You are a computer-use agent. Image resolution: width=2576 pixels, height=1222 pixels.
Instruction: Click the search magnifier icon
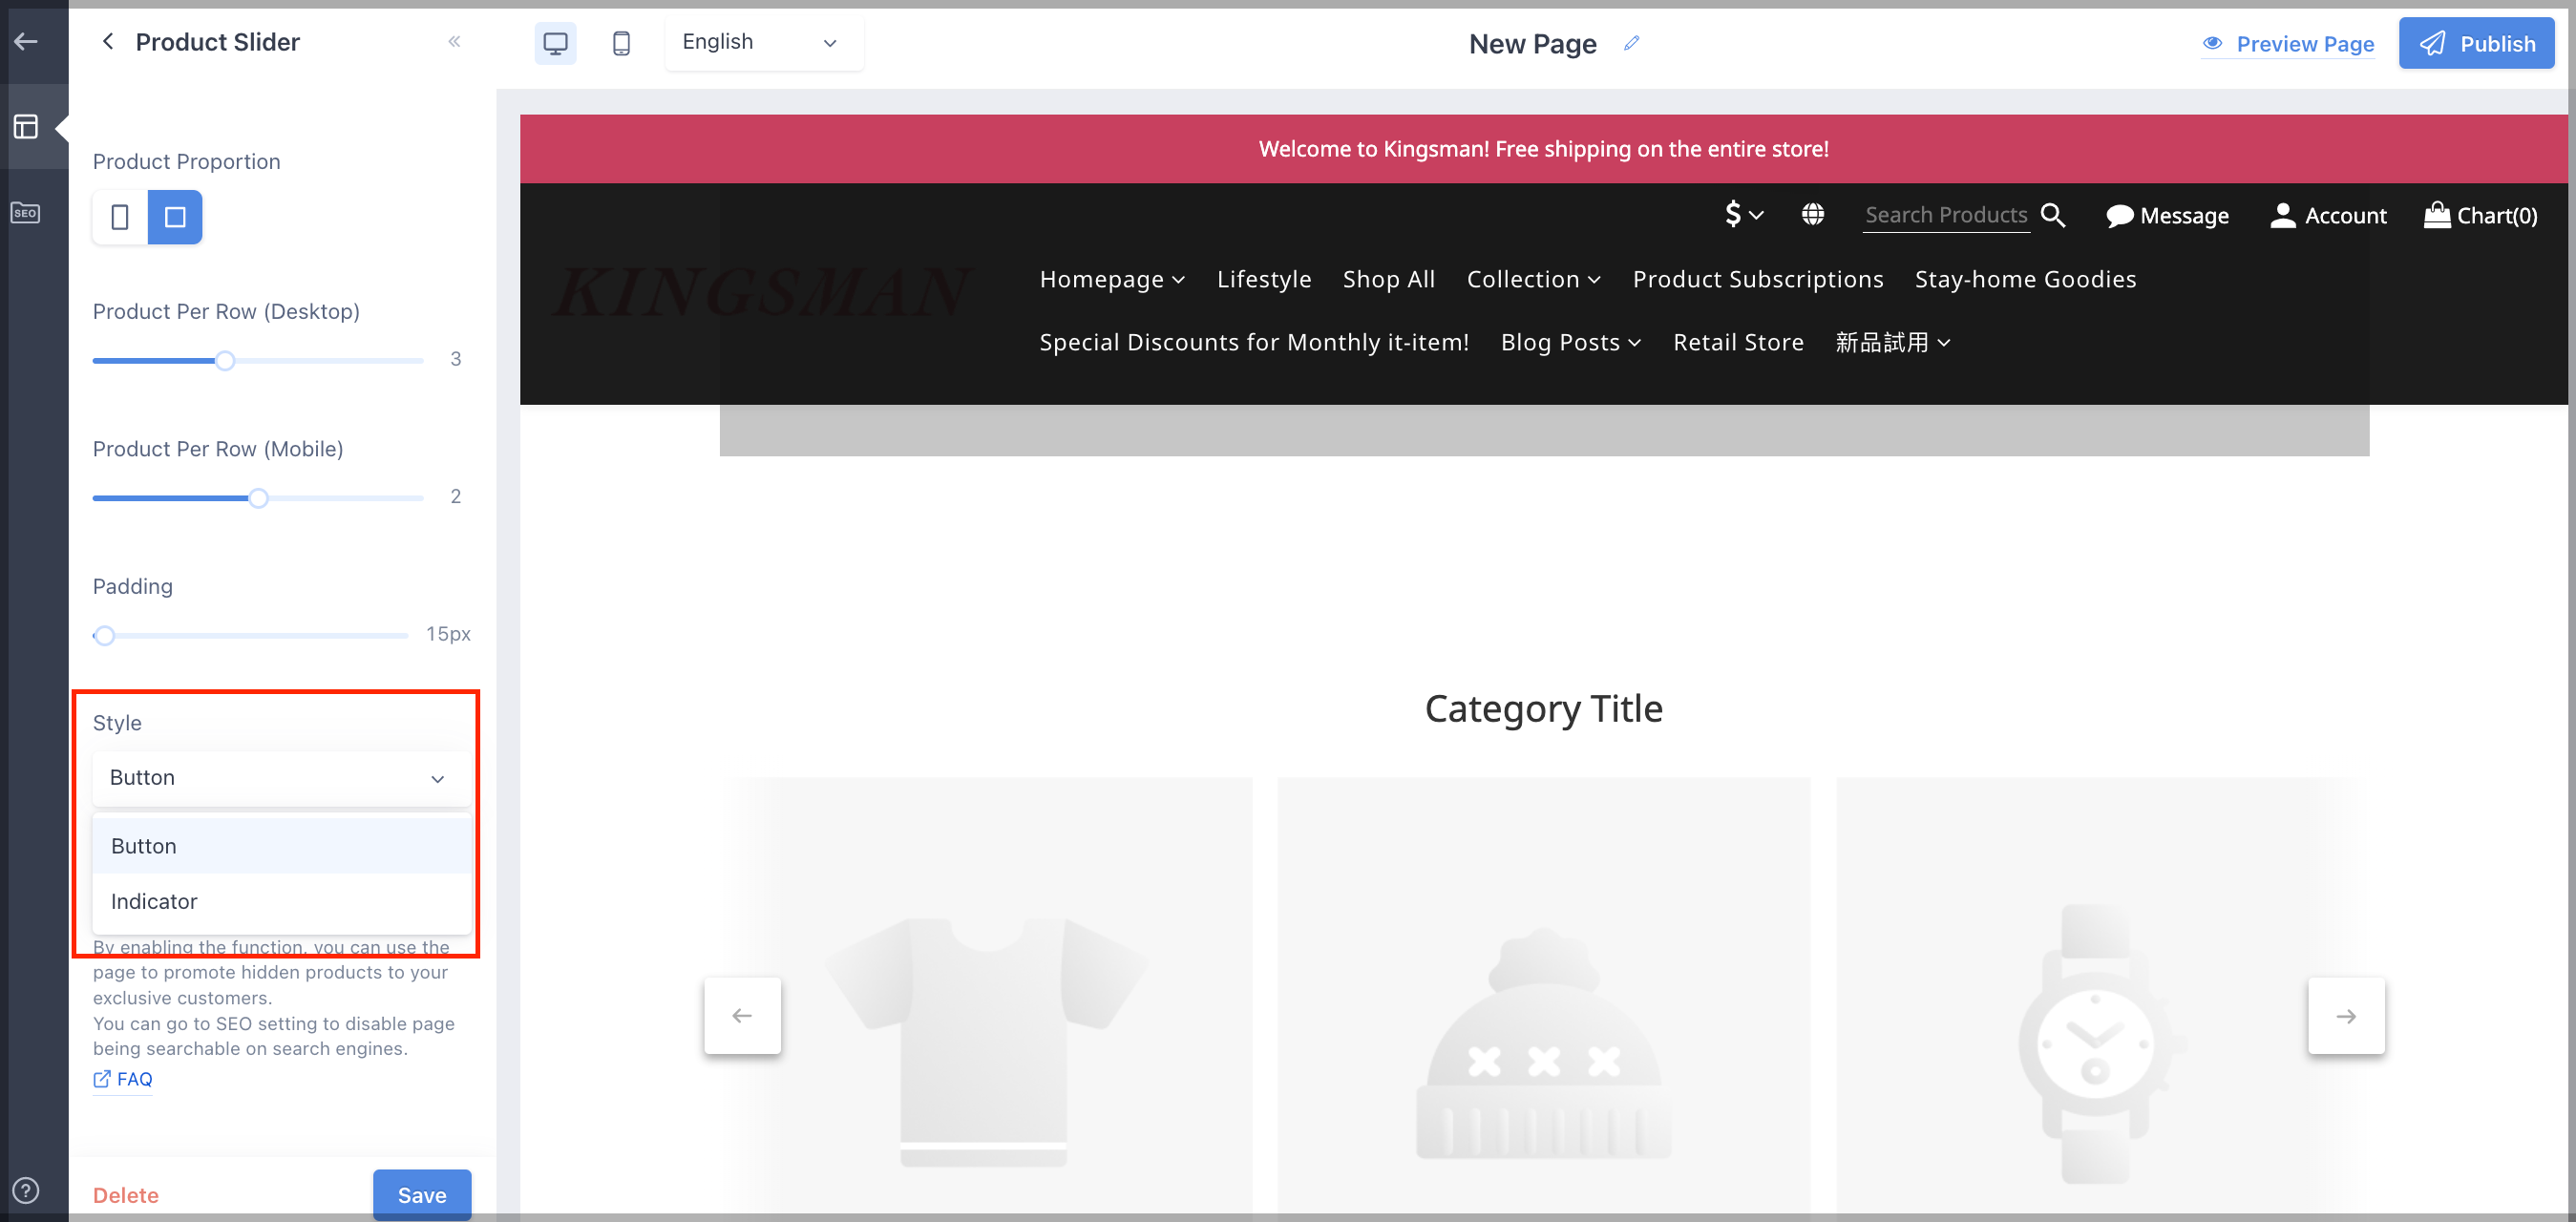tap(2053, 214)
